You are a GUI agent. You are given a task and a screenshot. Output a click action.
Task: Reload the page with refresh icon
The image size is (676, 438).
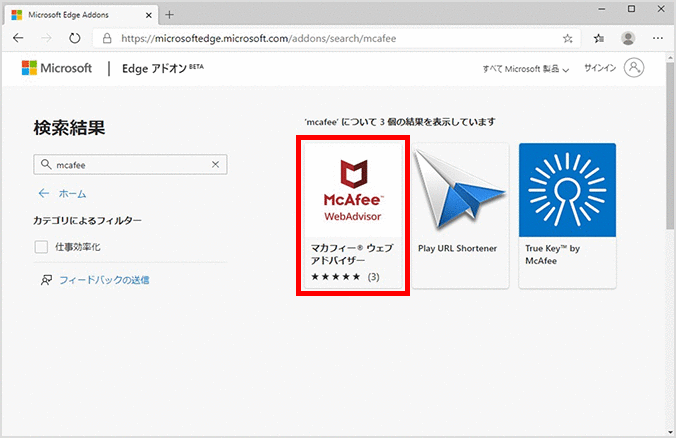pyautogui.click(x=75, y=38)
